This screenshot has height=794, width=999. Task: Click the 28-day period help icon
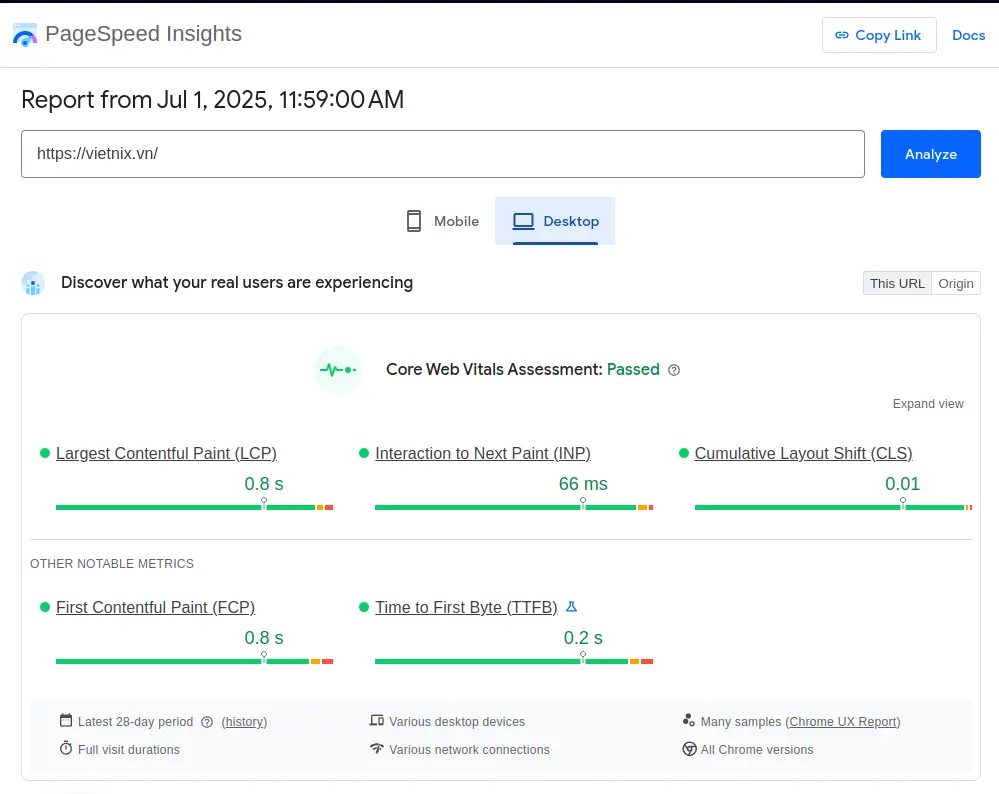(207, 722)
